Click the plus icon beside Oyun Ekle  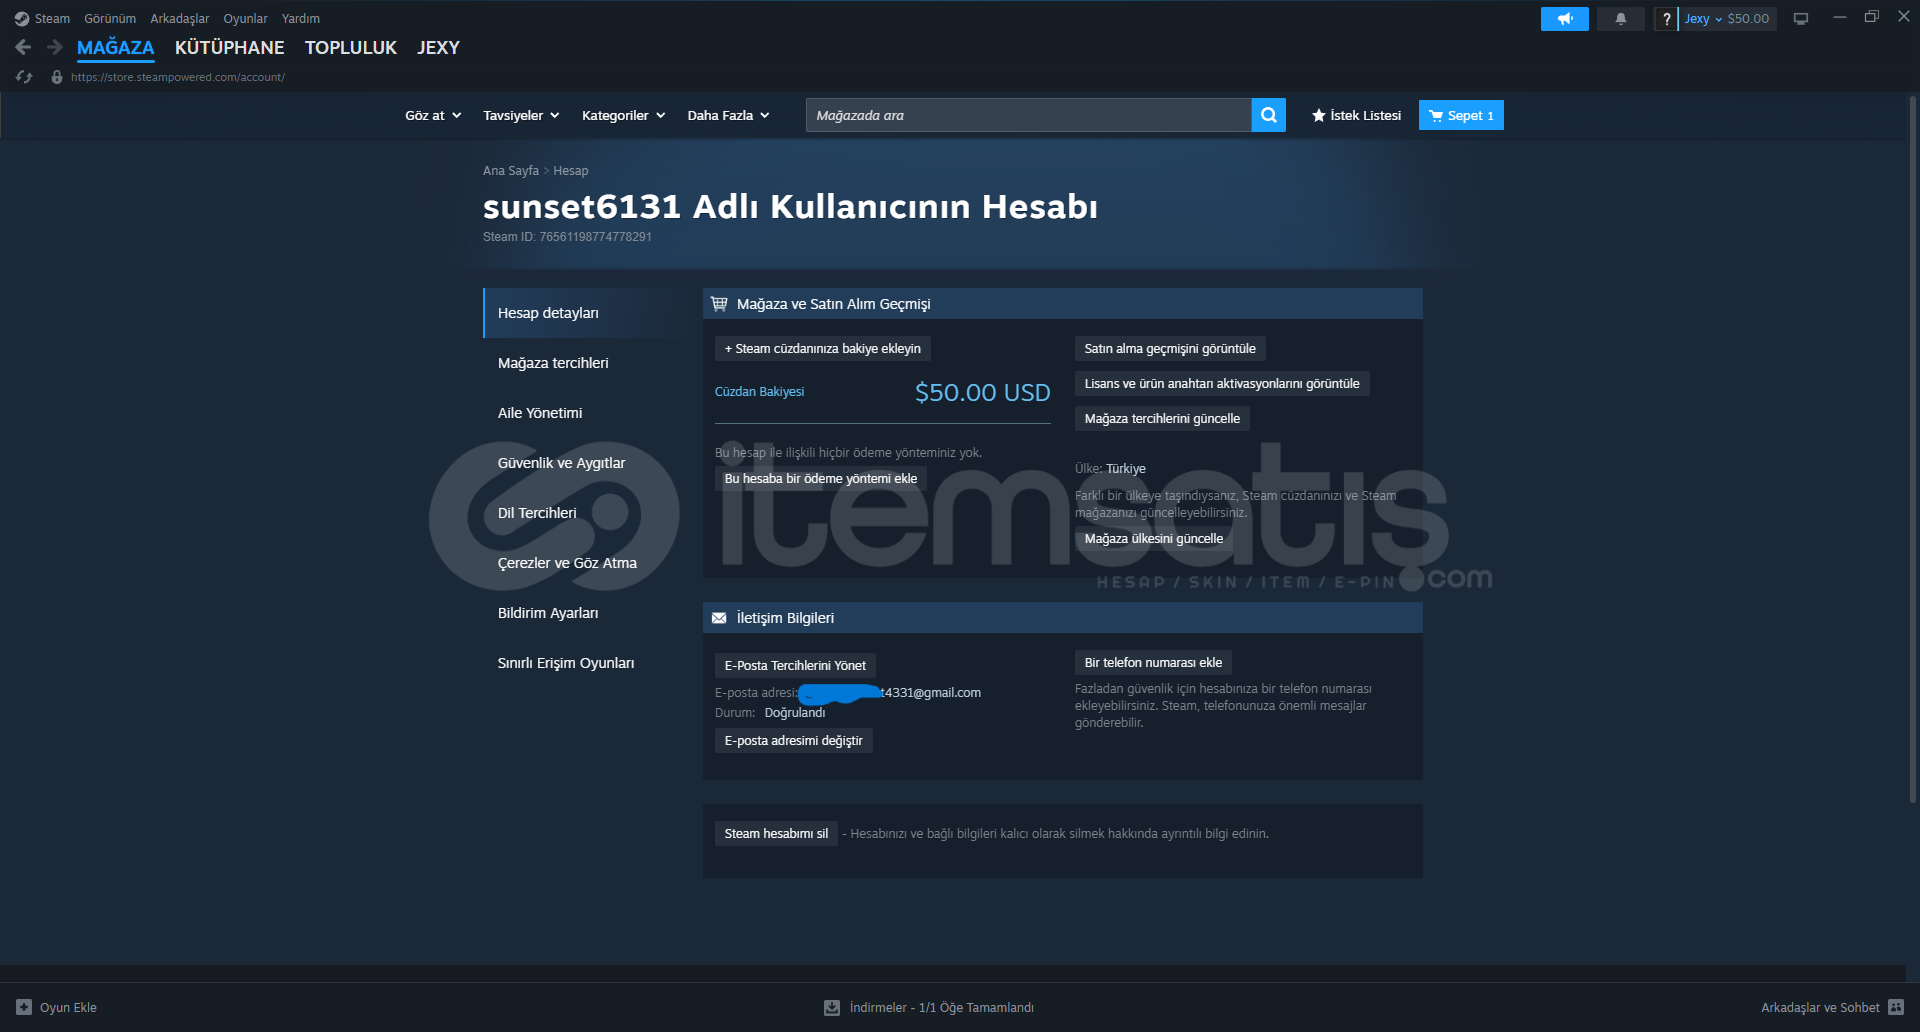tap(24, 1007)
